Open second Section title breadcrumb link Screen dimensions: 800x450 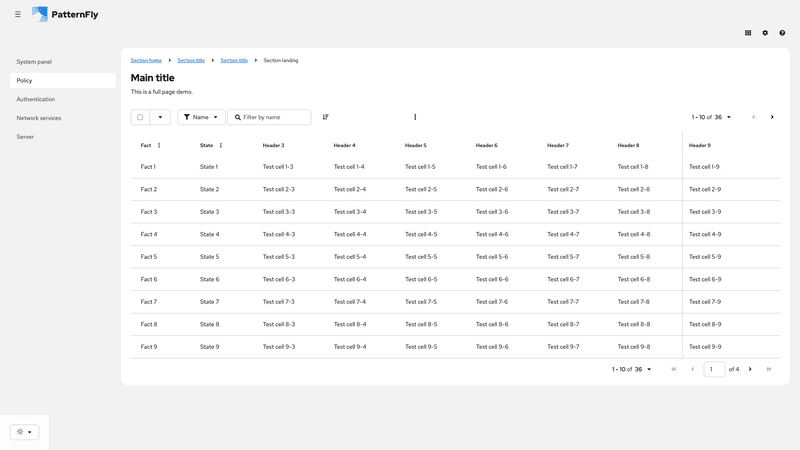234,60
